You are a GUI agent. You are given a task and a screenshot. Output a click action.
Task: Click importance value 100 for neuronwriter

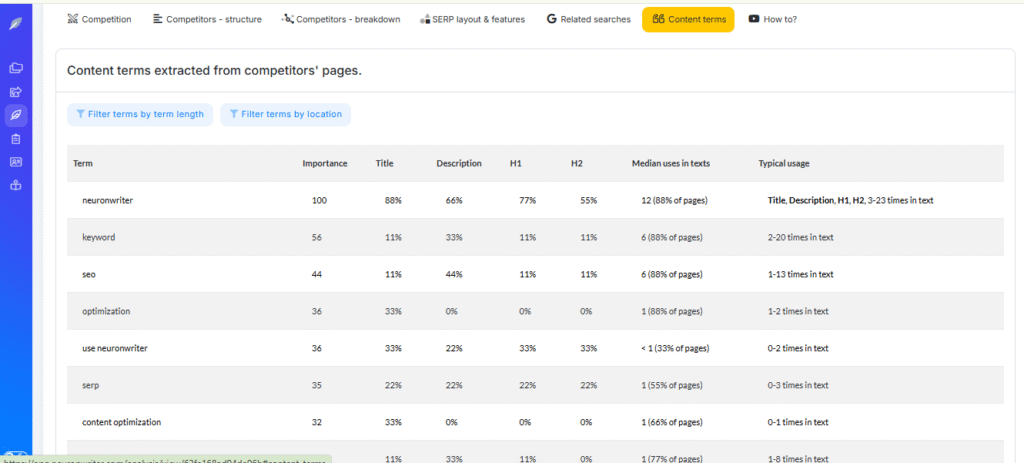pyautogui.click(x=319, y=200)
